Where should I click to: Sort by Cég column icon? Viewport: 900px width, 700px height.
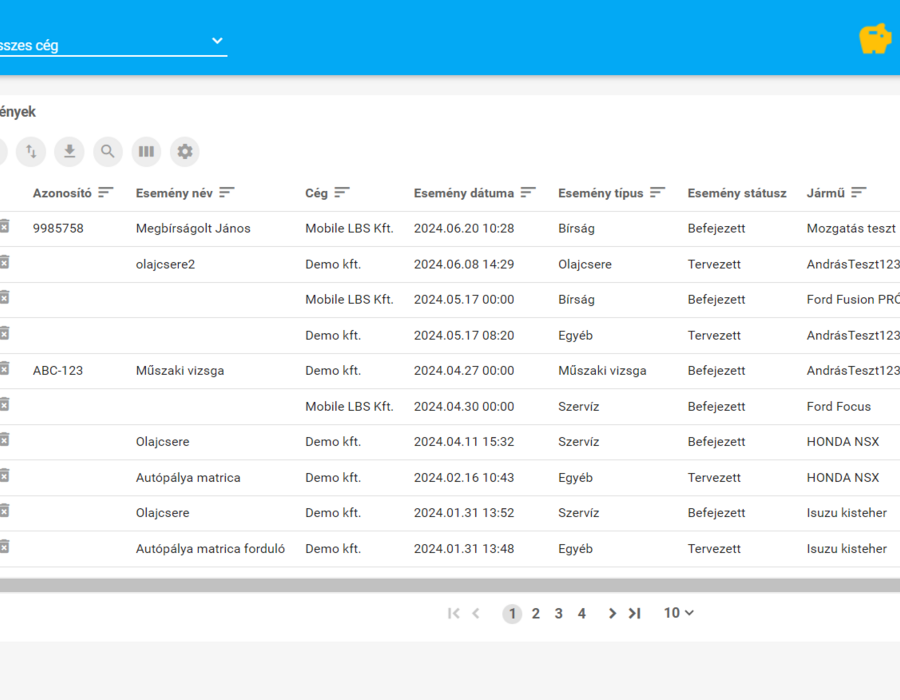[x=342, y=192]
